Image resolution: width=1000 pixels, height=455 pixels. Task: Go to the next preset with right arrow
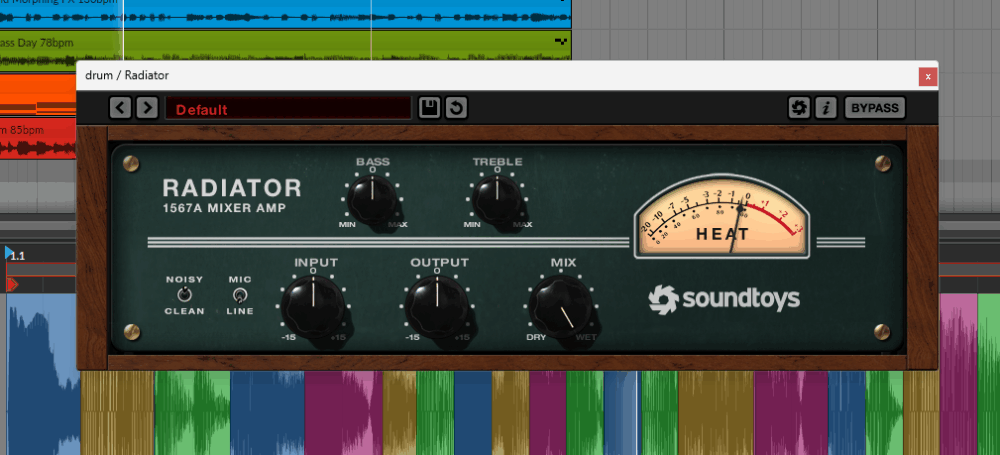click(147, 108)
